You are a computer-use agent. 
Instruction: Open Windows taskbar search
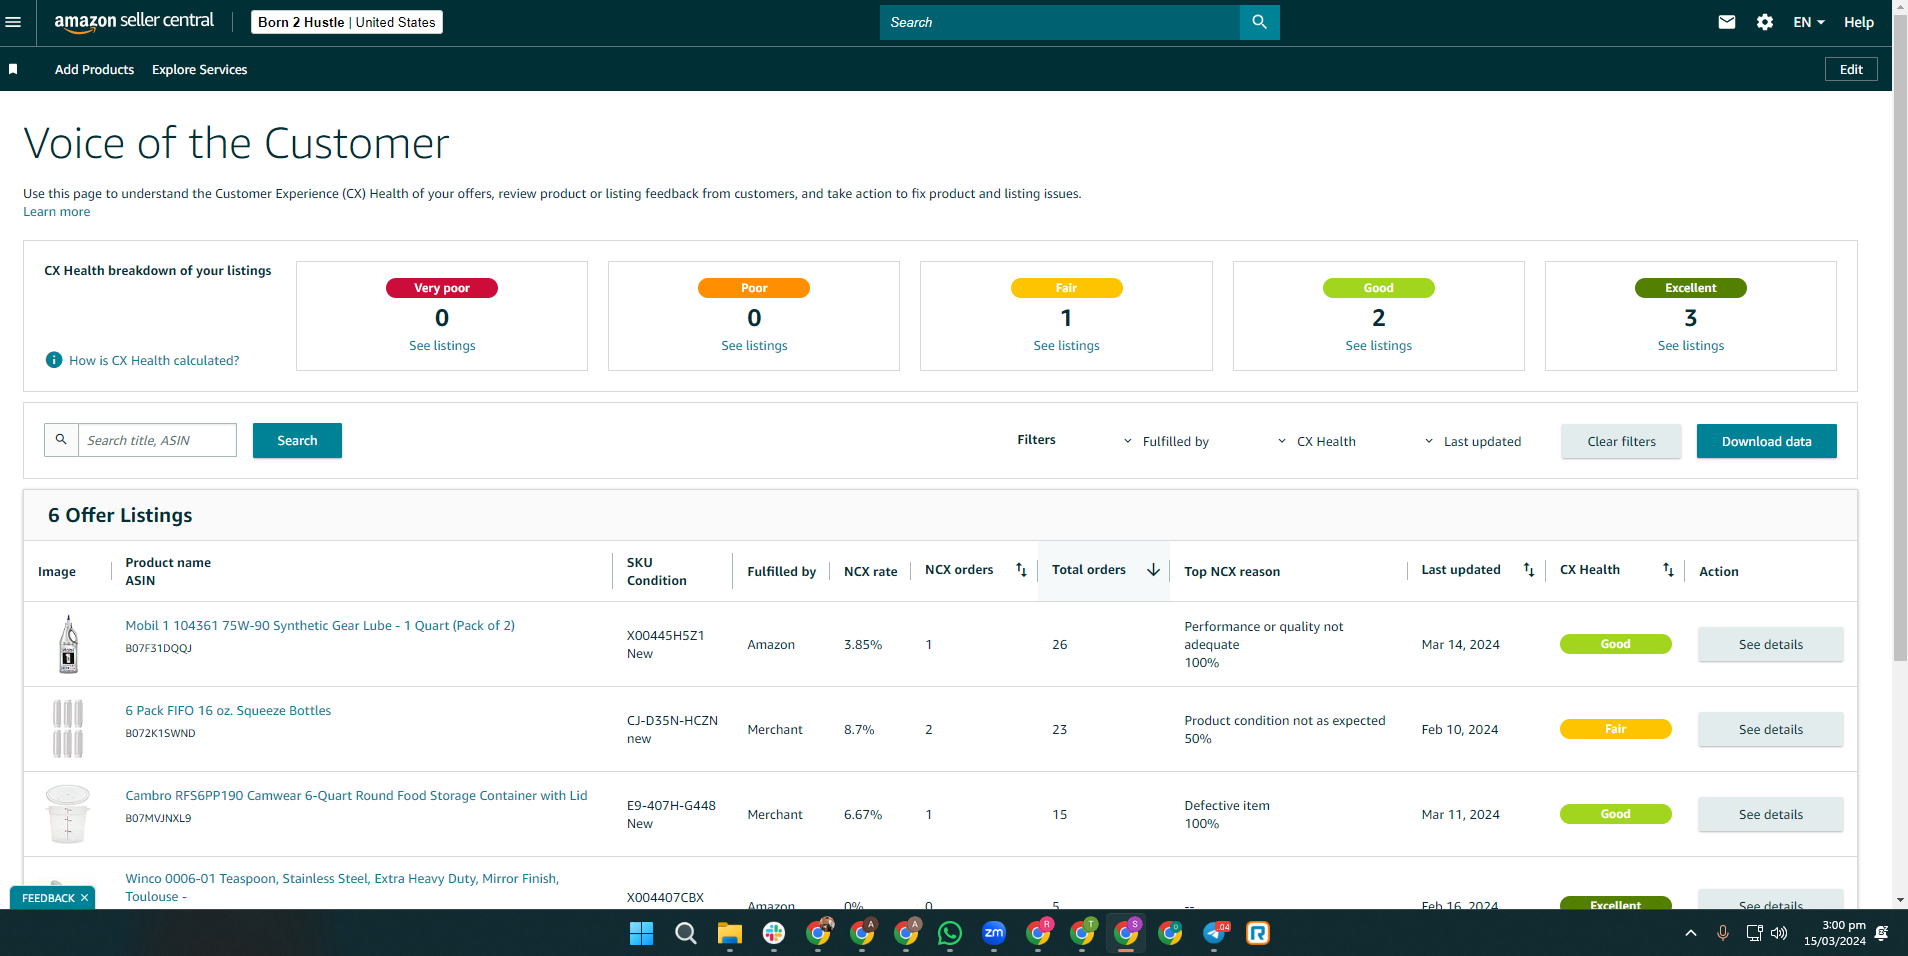coord(685,934)
